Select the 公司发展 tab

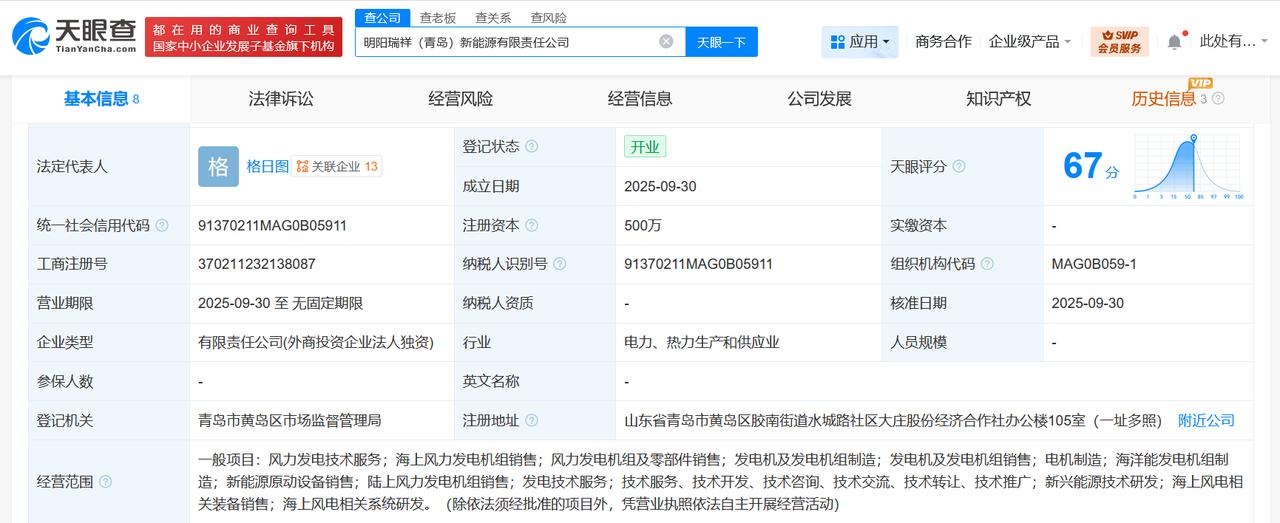click(x=819, y=99)
